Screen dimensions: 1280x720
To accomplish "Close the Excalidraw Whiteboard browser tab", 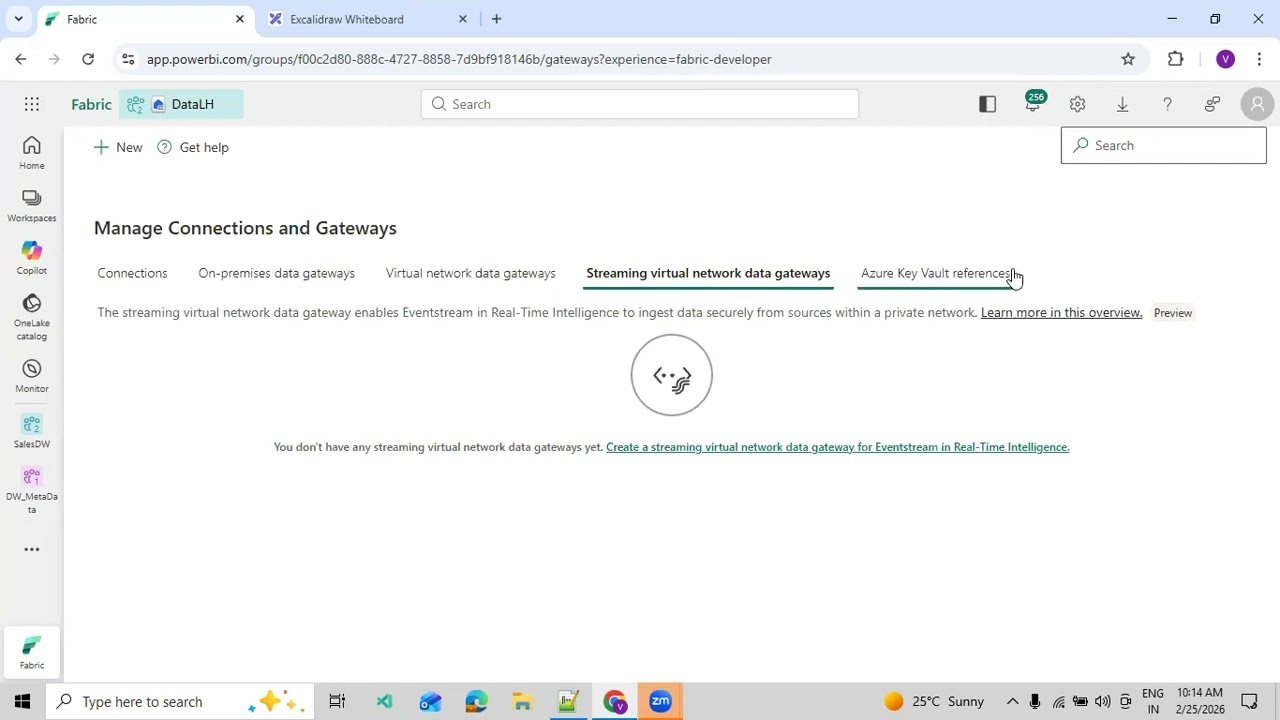I will (x=463, y=19).
